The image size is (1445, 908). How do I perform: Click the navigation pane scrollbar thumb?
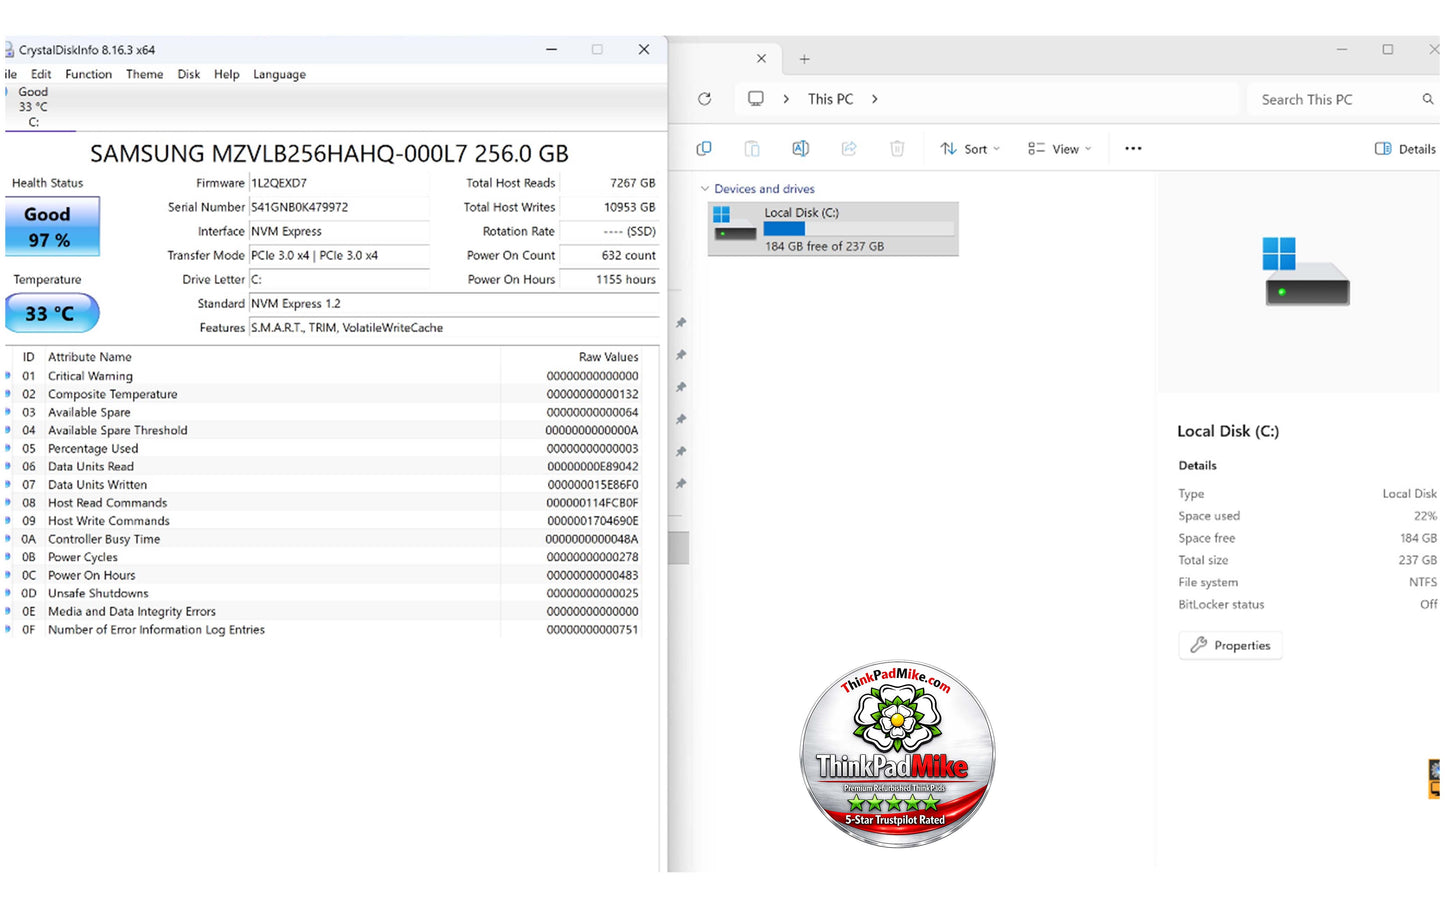click(679, 548)
